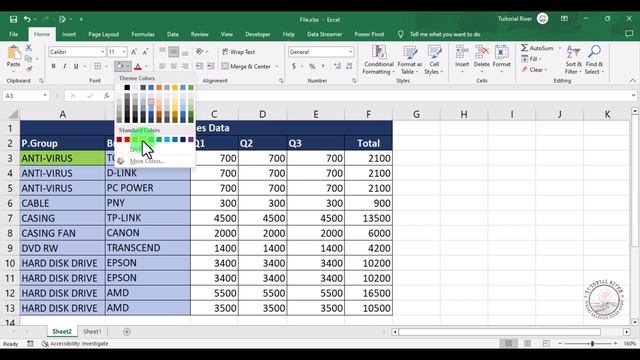Open the Calibri font name dropdown
This screenshot has width=640, height=360.
(102, 52)
